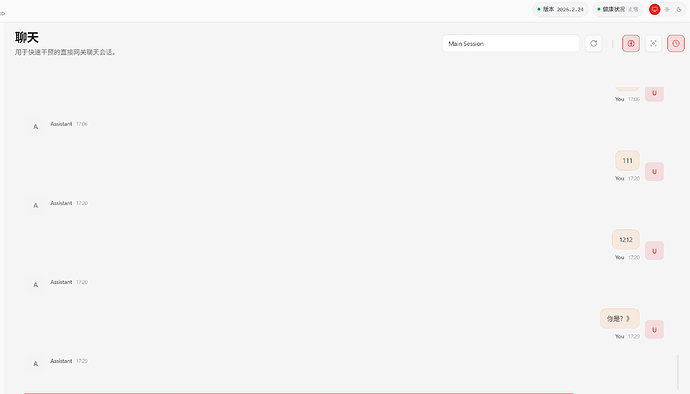Click the A avatar of the reply after 111
Viewport: 690px width, 394px height.
click(36, 206)
